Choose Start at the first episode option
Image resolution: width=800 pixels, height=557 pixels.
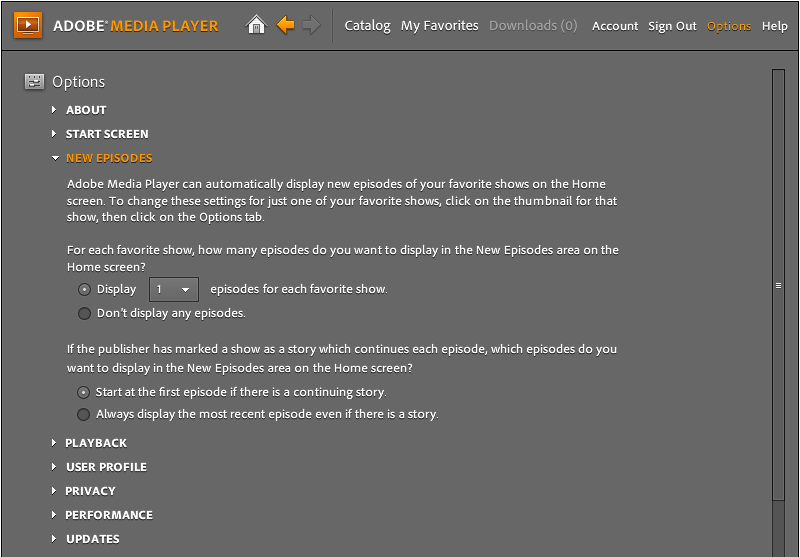click(x=85, y=392)
